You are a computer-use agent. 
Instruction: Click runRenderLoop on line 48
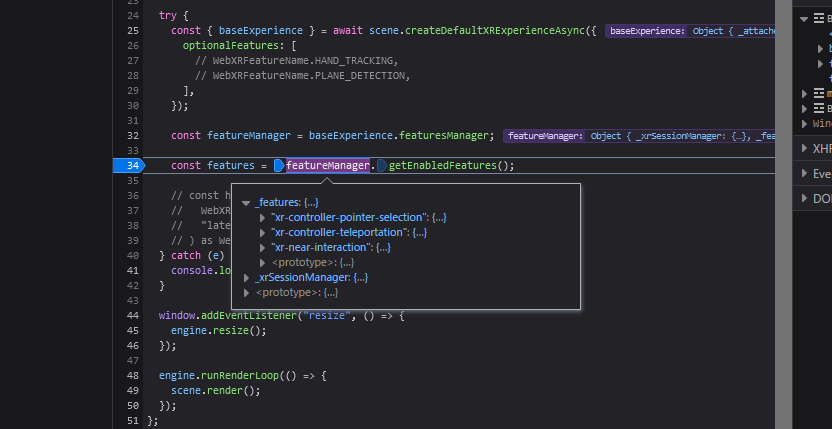pyautogui.click(x=240, y=375)
